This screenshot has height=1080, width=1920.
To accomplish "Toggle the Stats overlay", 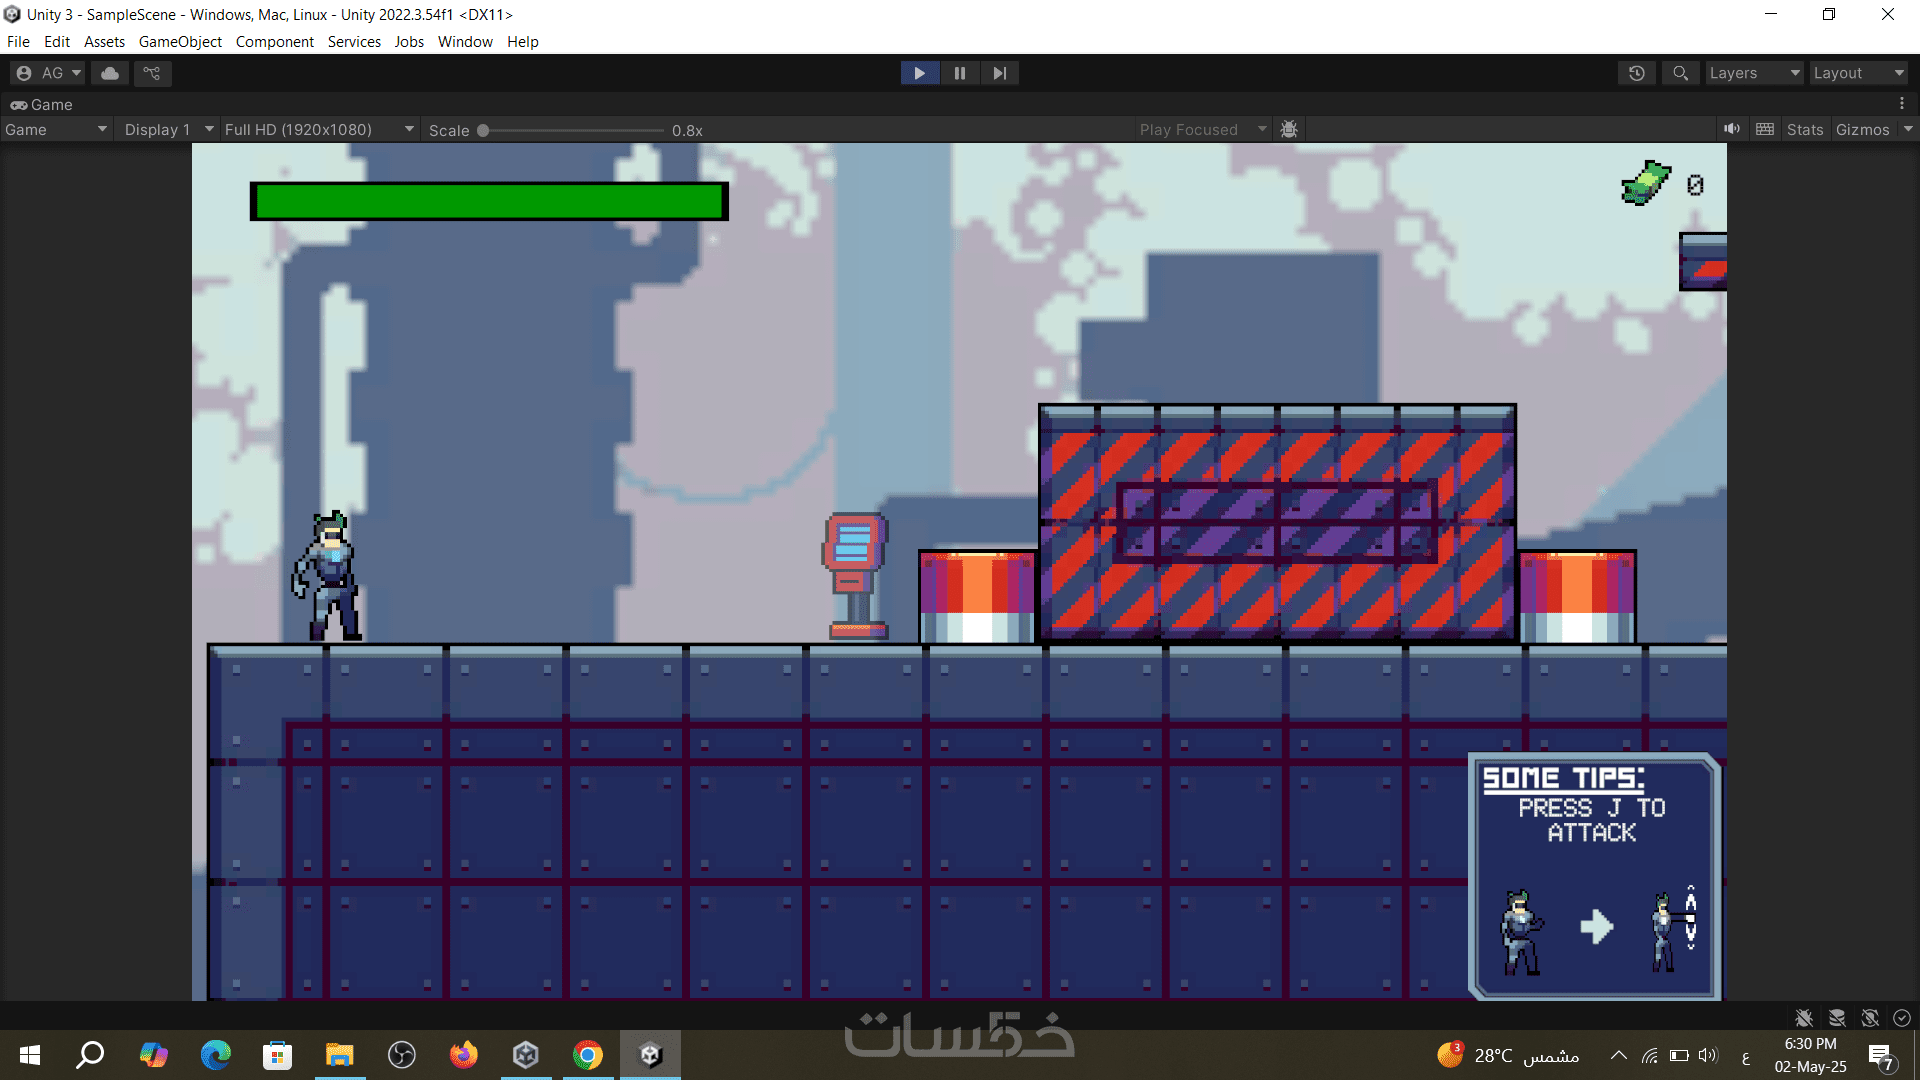I will [1805, 129].
